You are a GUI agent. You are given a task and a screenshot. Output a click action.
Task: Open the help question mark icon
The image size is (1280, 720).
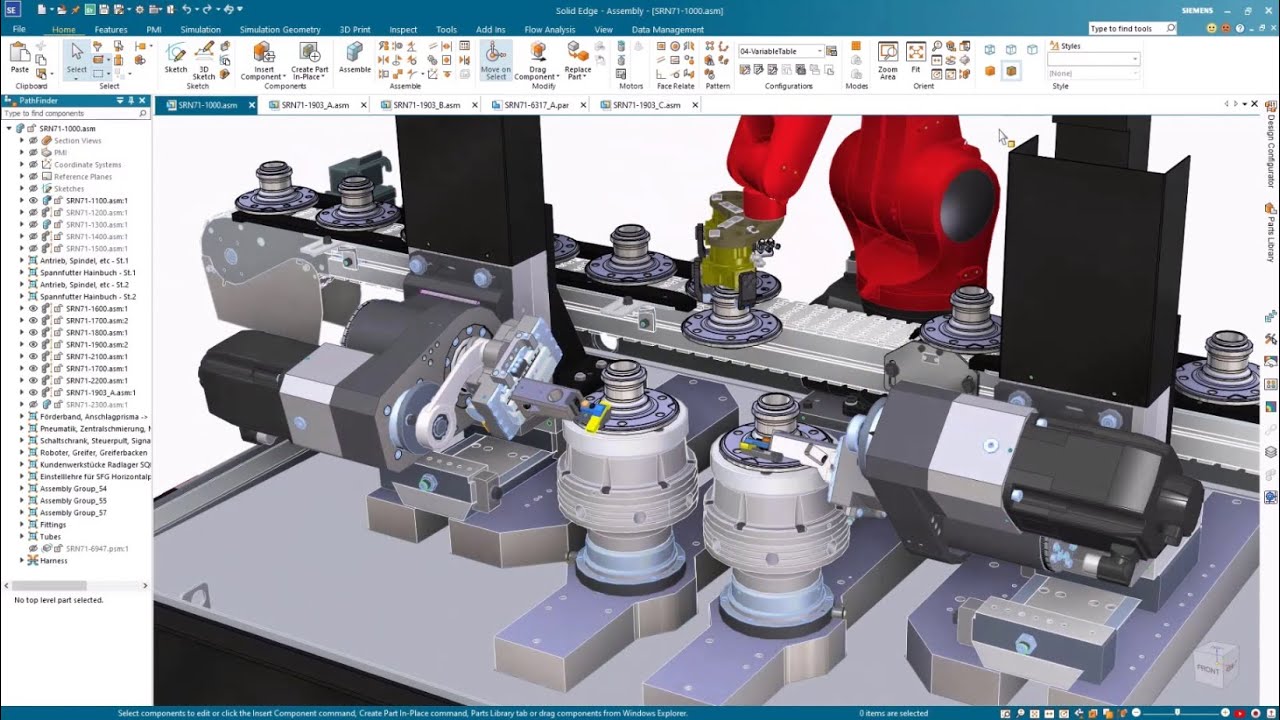click(1240, 28)
